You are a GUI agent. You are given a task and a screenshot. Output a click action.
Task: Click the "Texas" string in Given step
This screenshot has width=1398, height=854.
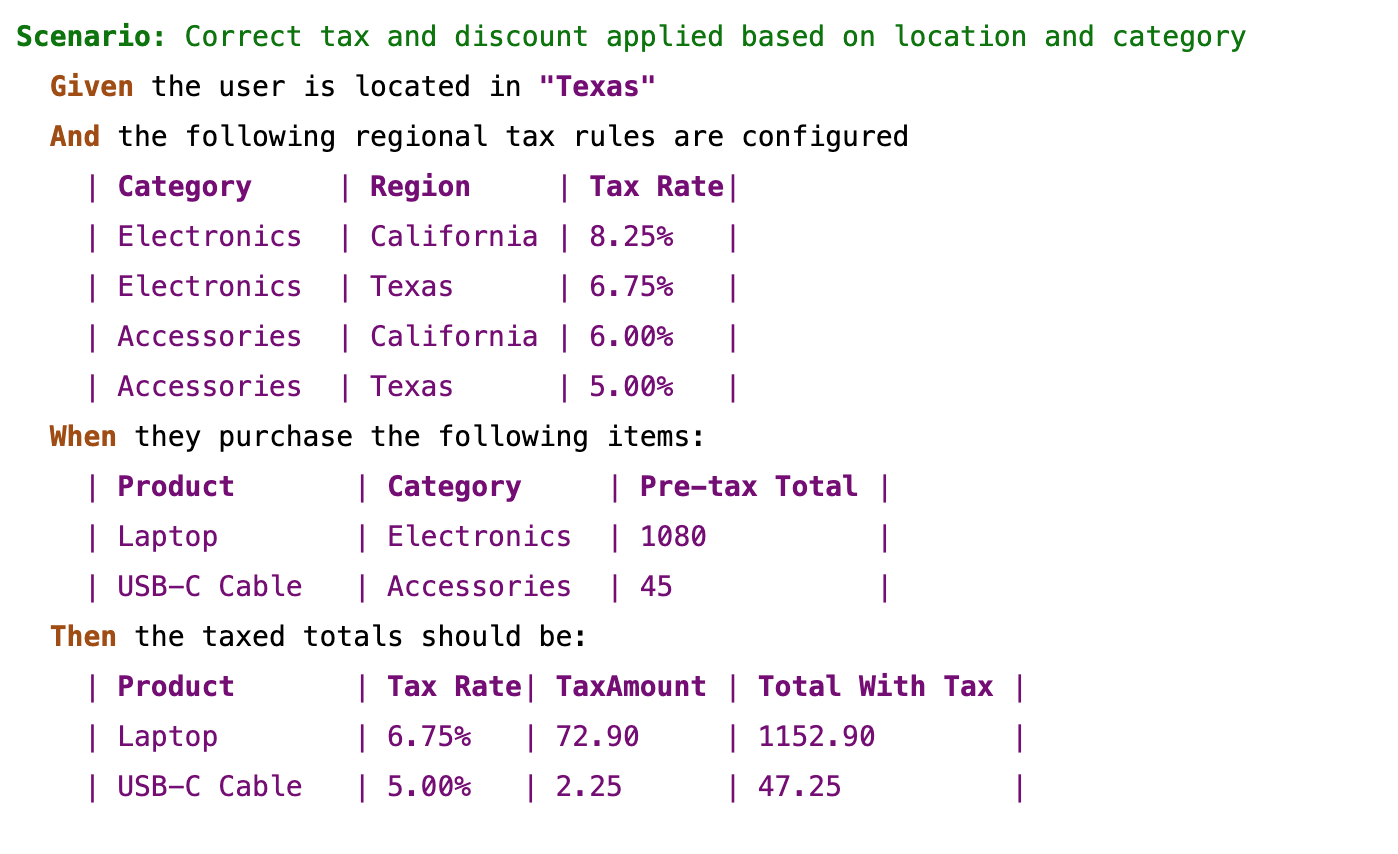pyautogui.click(x=597, y=87)
